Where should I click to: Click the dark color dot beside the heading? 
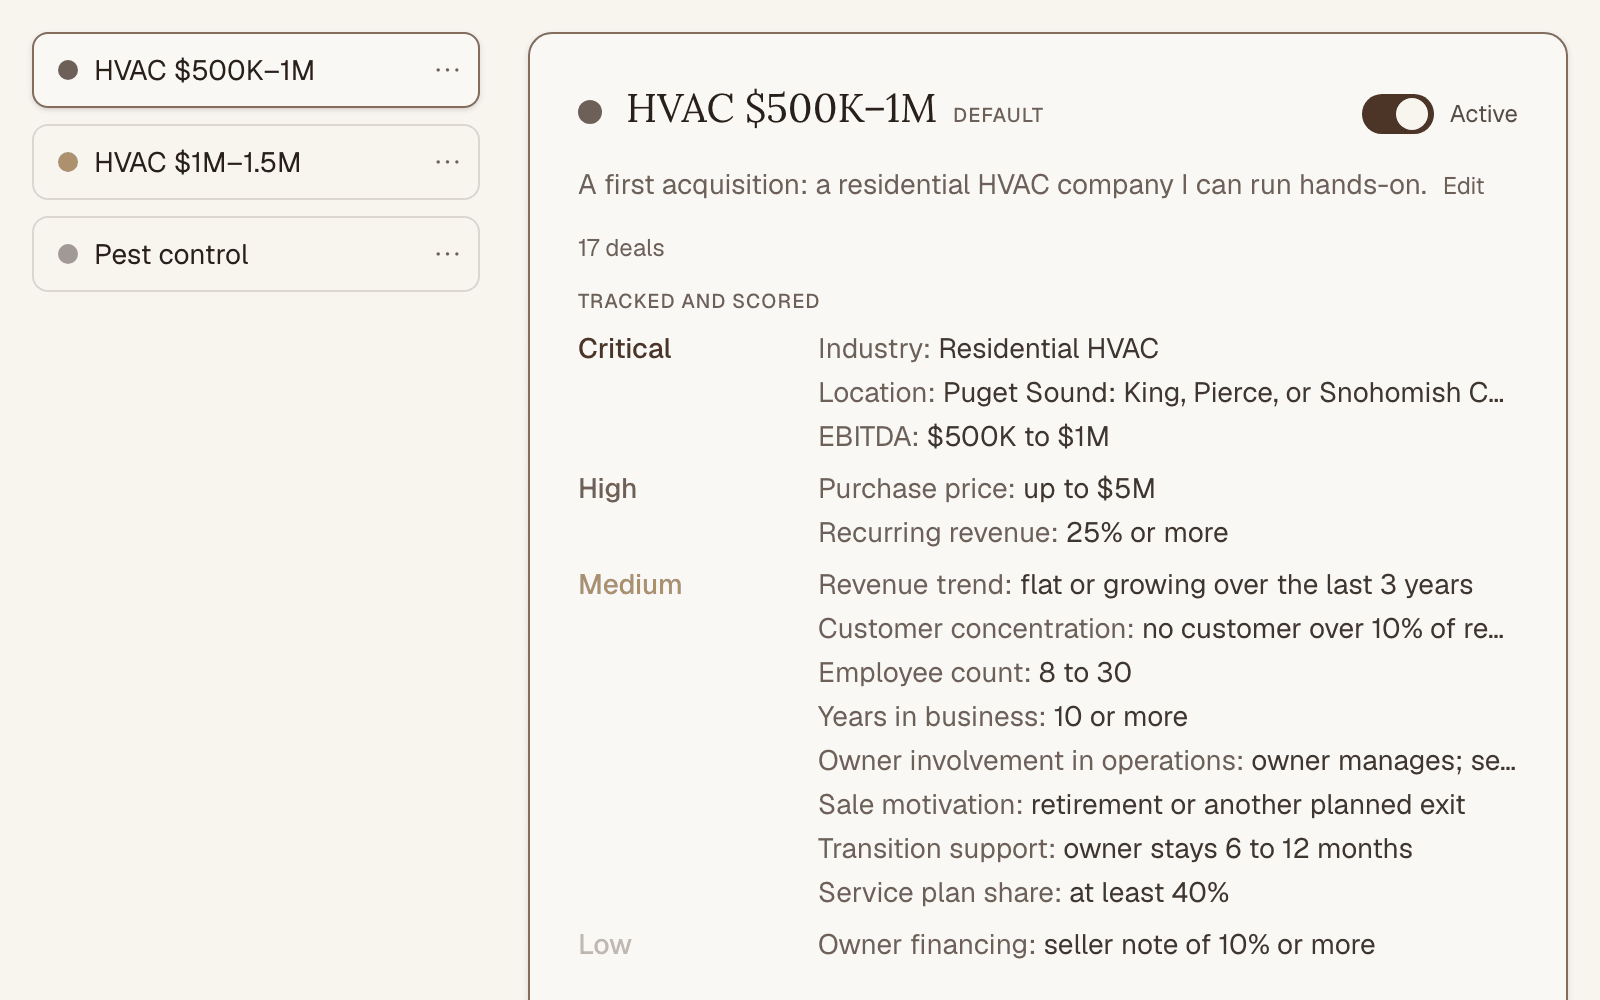coord(590,112)
